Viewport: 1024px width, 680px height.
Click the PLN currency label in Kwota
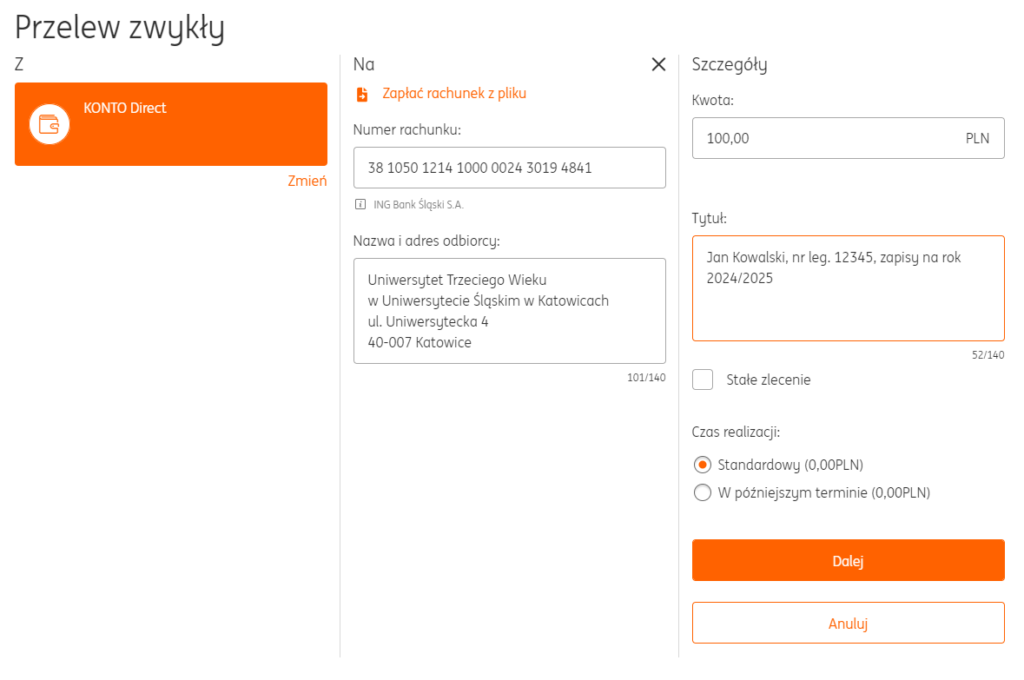pyautogui.click(x=977, y=138)
